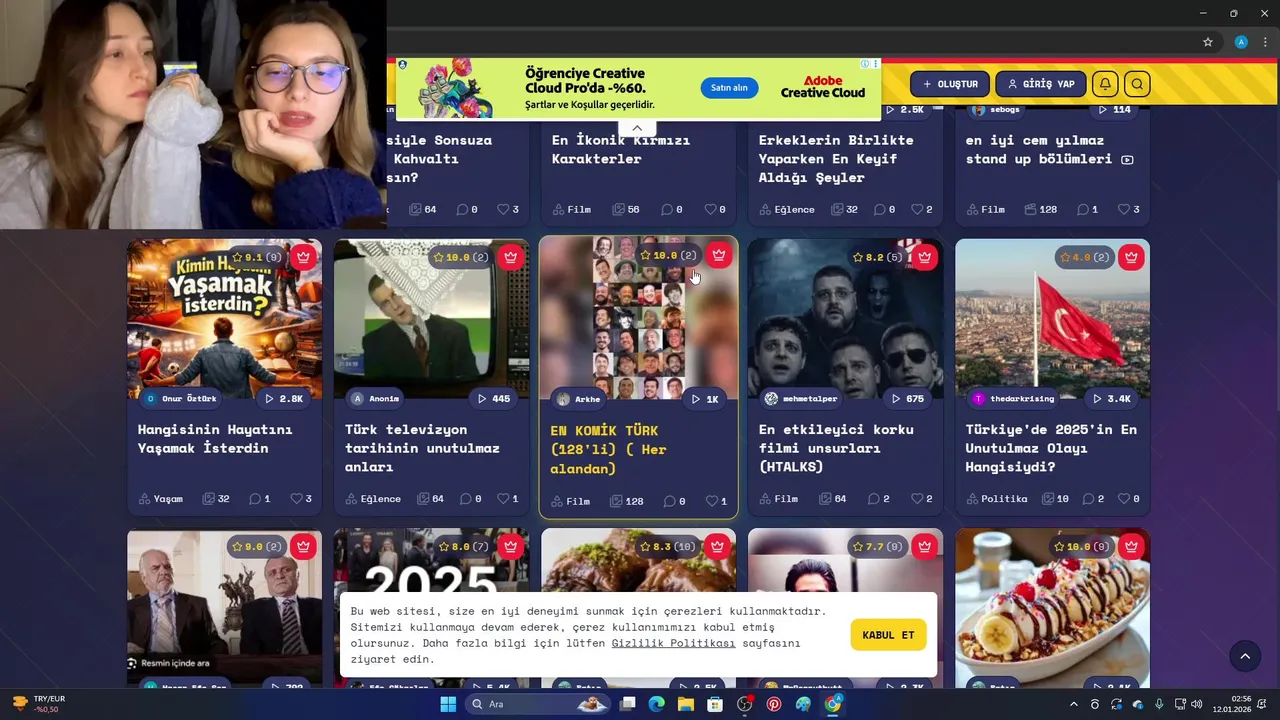The image size is (1280, 720).
Task: Click the author Anonim tag
Action: click(375, 398)
